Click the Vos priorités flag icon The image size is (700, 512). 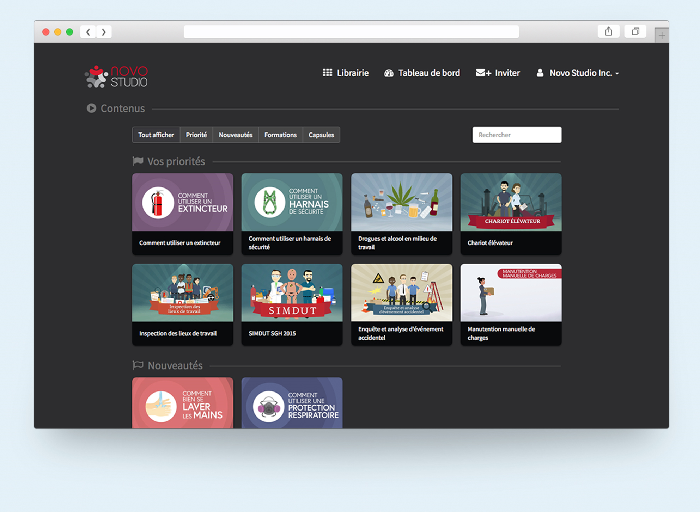(138, 161)
